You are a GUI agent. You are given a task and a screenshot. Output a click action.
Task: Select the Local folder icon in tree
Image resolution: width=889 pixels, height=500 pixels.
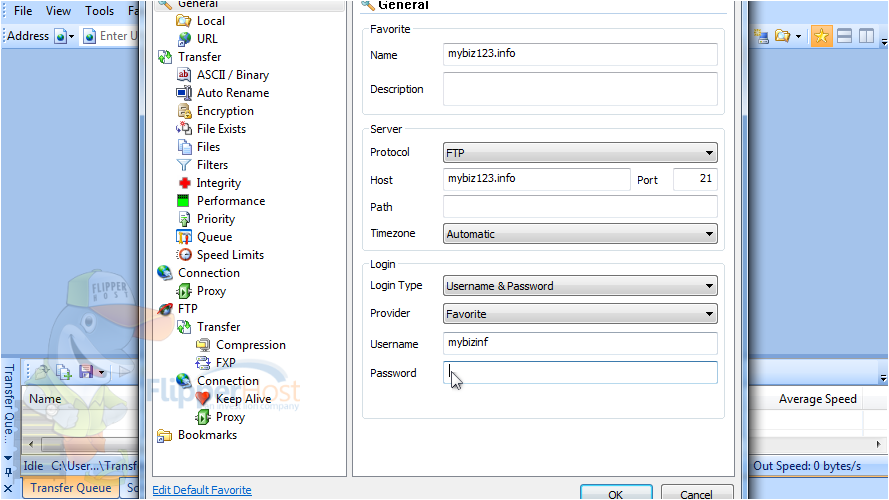pos(184,21)
